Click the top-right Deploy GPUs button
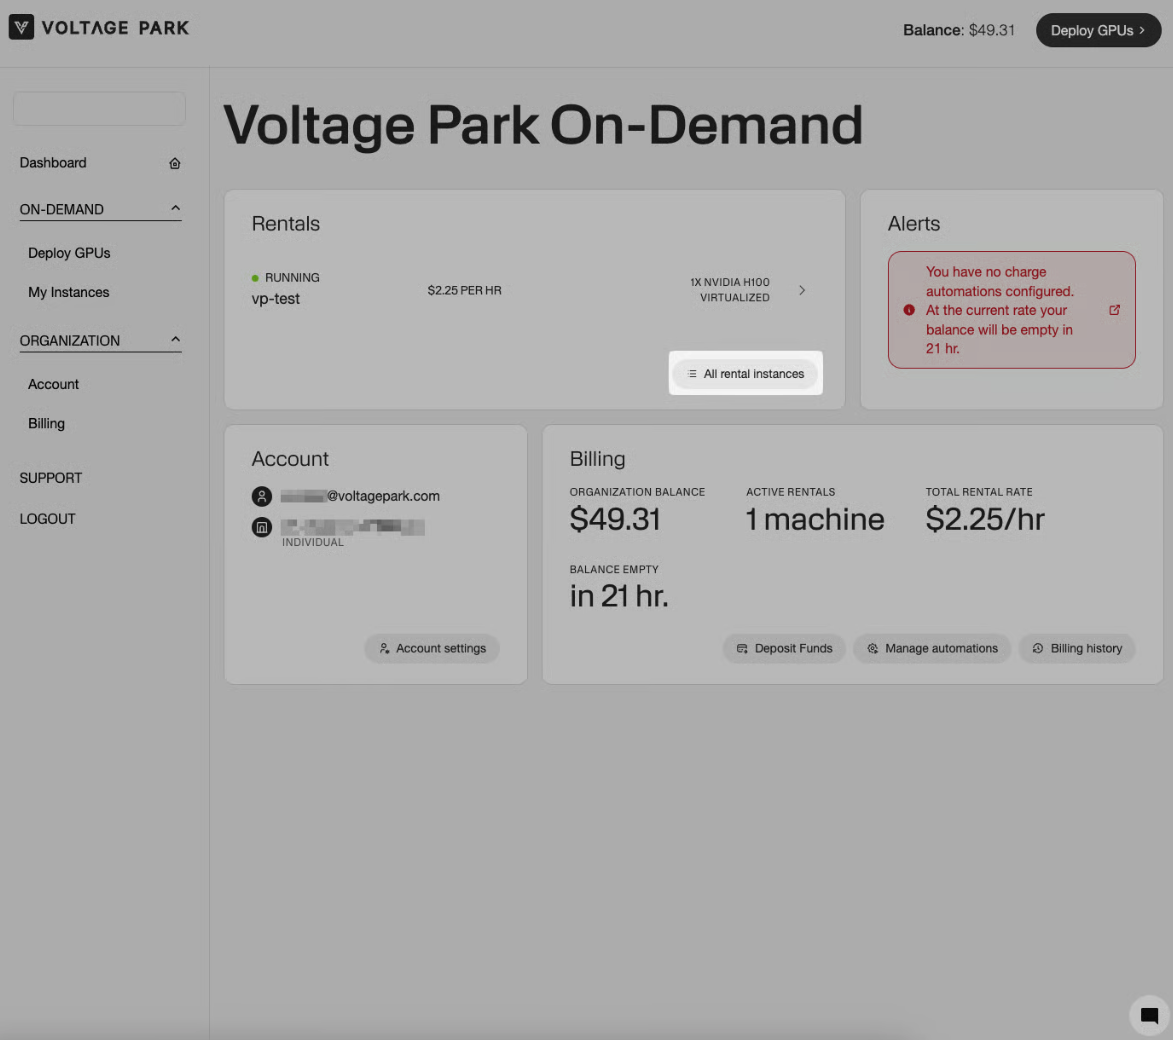 [x=1098, y=30]
